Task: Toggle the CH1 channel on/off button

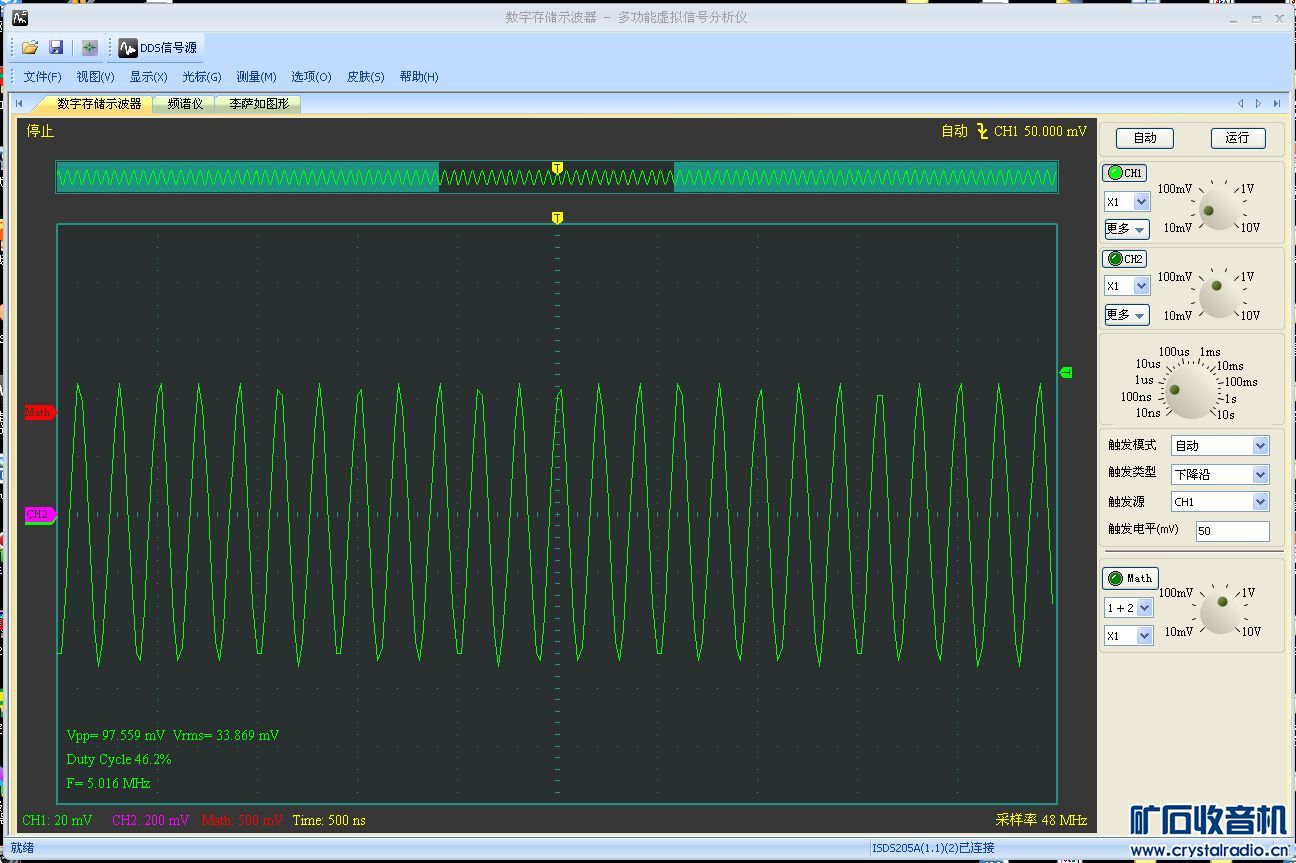Action: click(x=1124, y=173)
